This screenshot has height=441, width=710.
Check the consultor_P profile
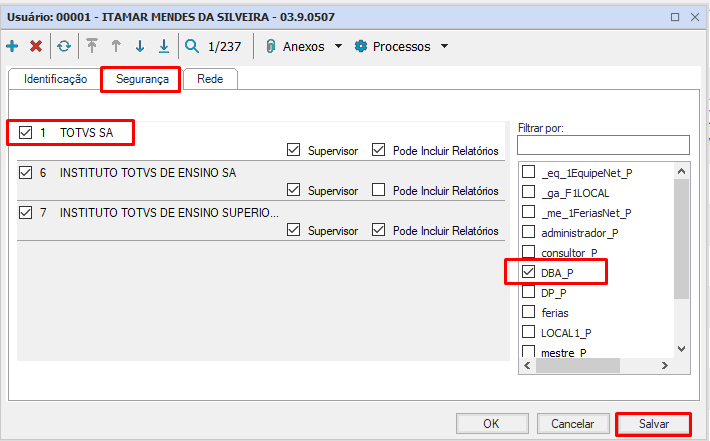pyautogui.click(x=528, y=251)
